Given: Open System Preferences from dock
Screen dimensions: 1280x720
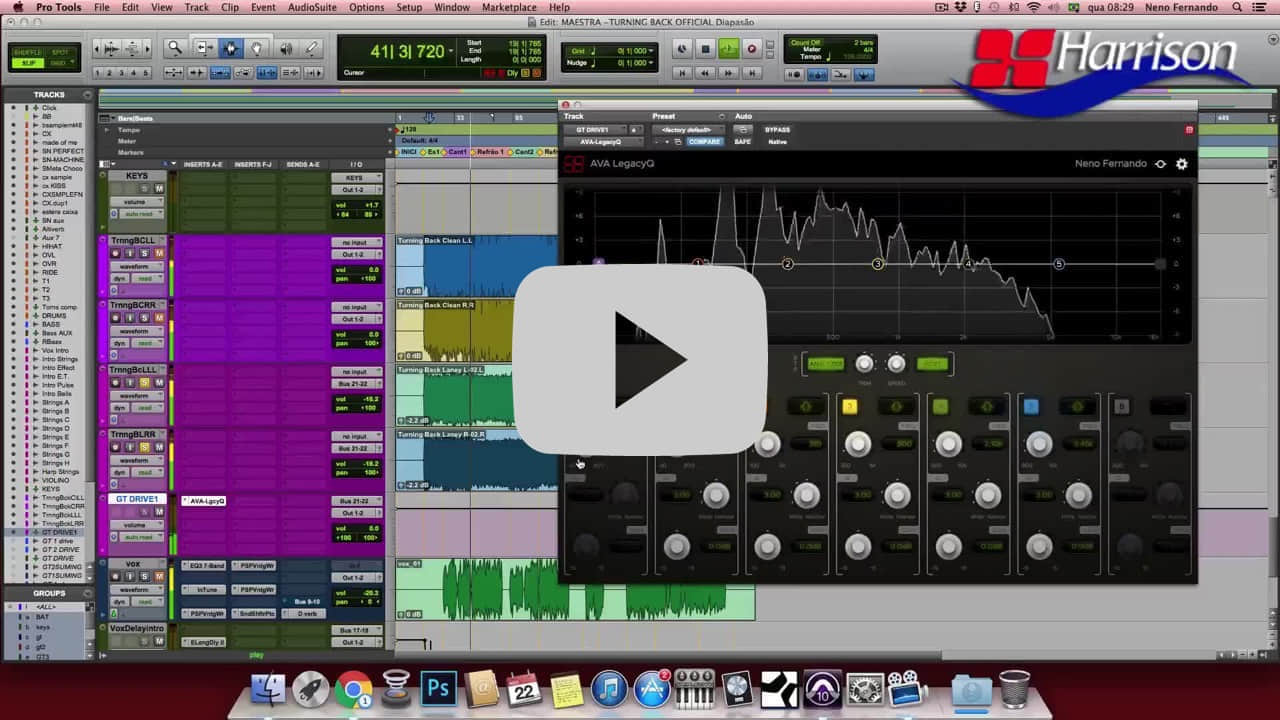Looking at the screenshot, I should [x=864, y=689].
